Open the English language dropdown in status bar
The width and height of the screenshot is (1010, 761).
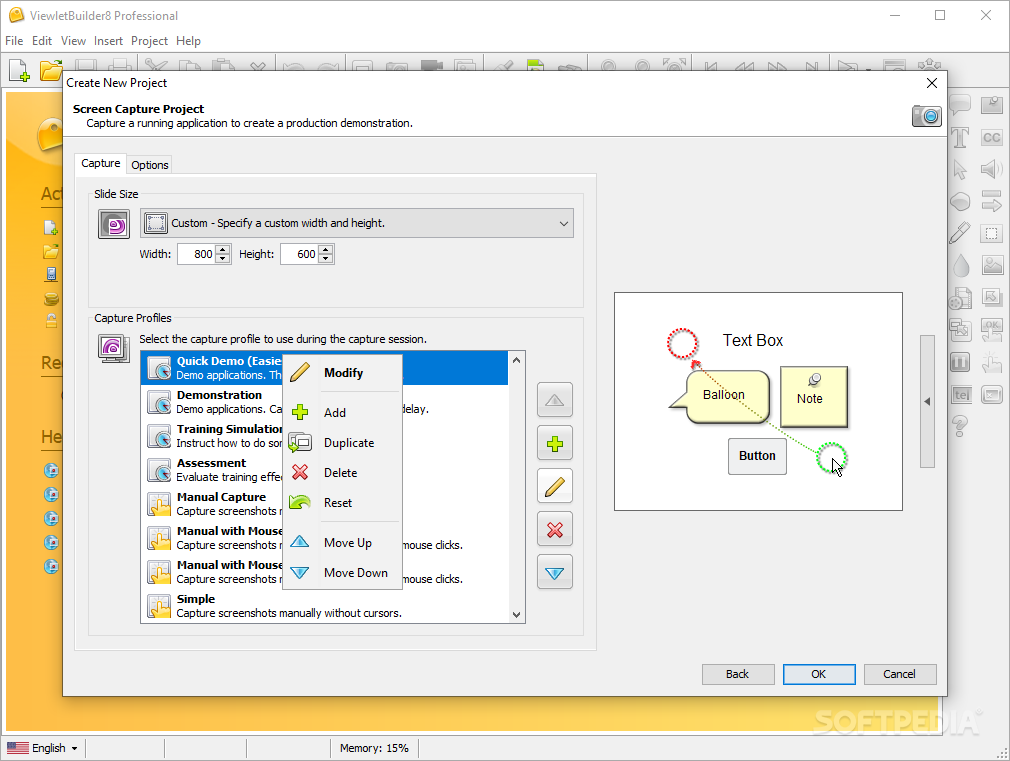43,748
